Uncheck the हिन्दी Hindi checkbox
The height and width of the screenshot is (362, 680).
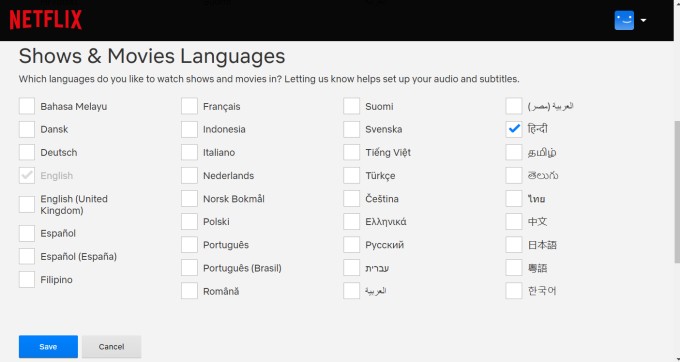click(x=514, y=129)
